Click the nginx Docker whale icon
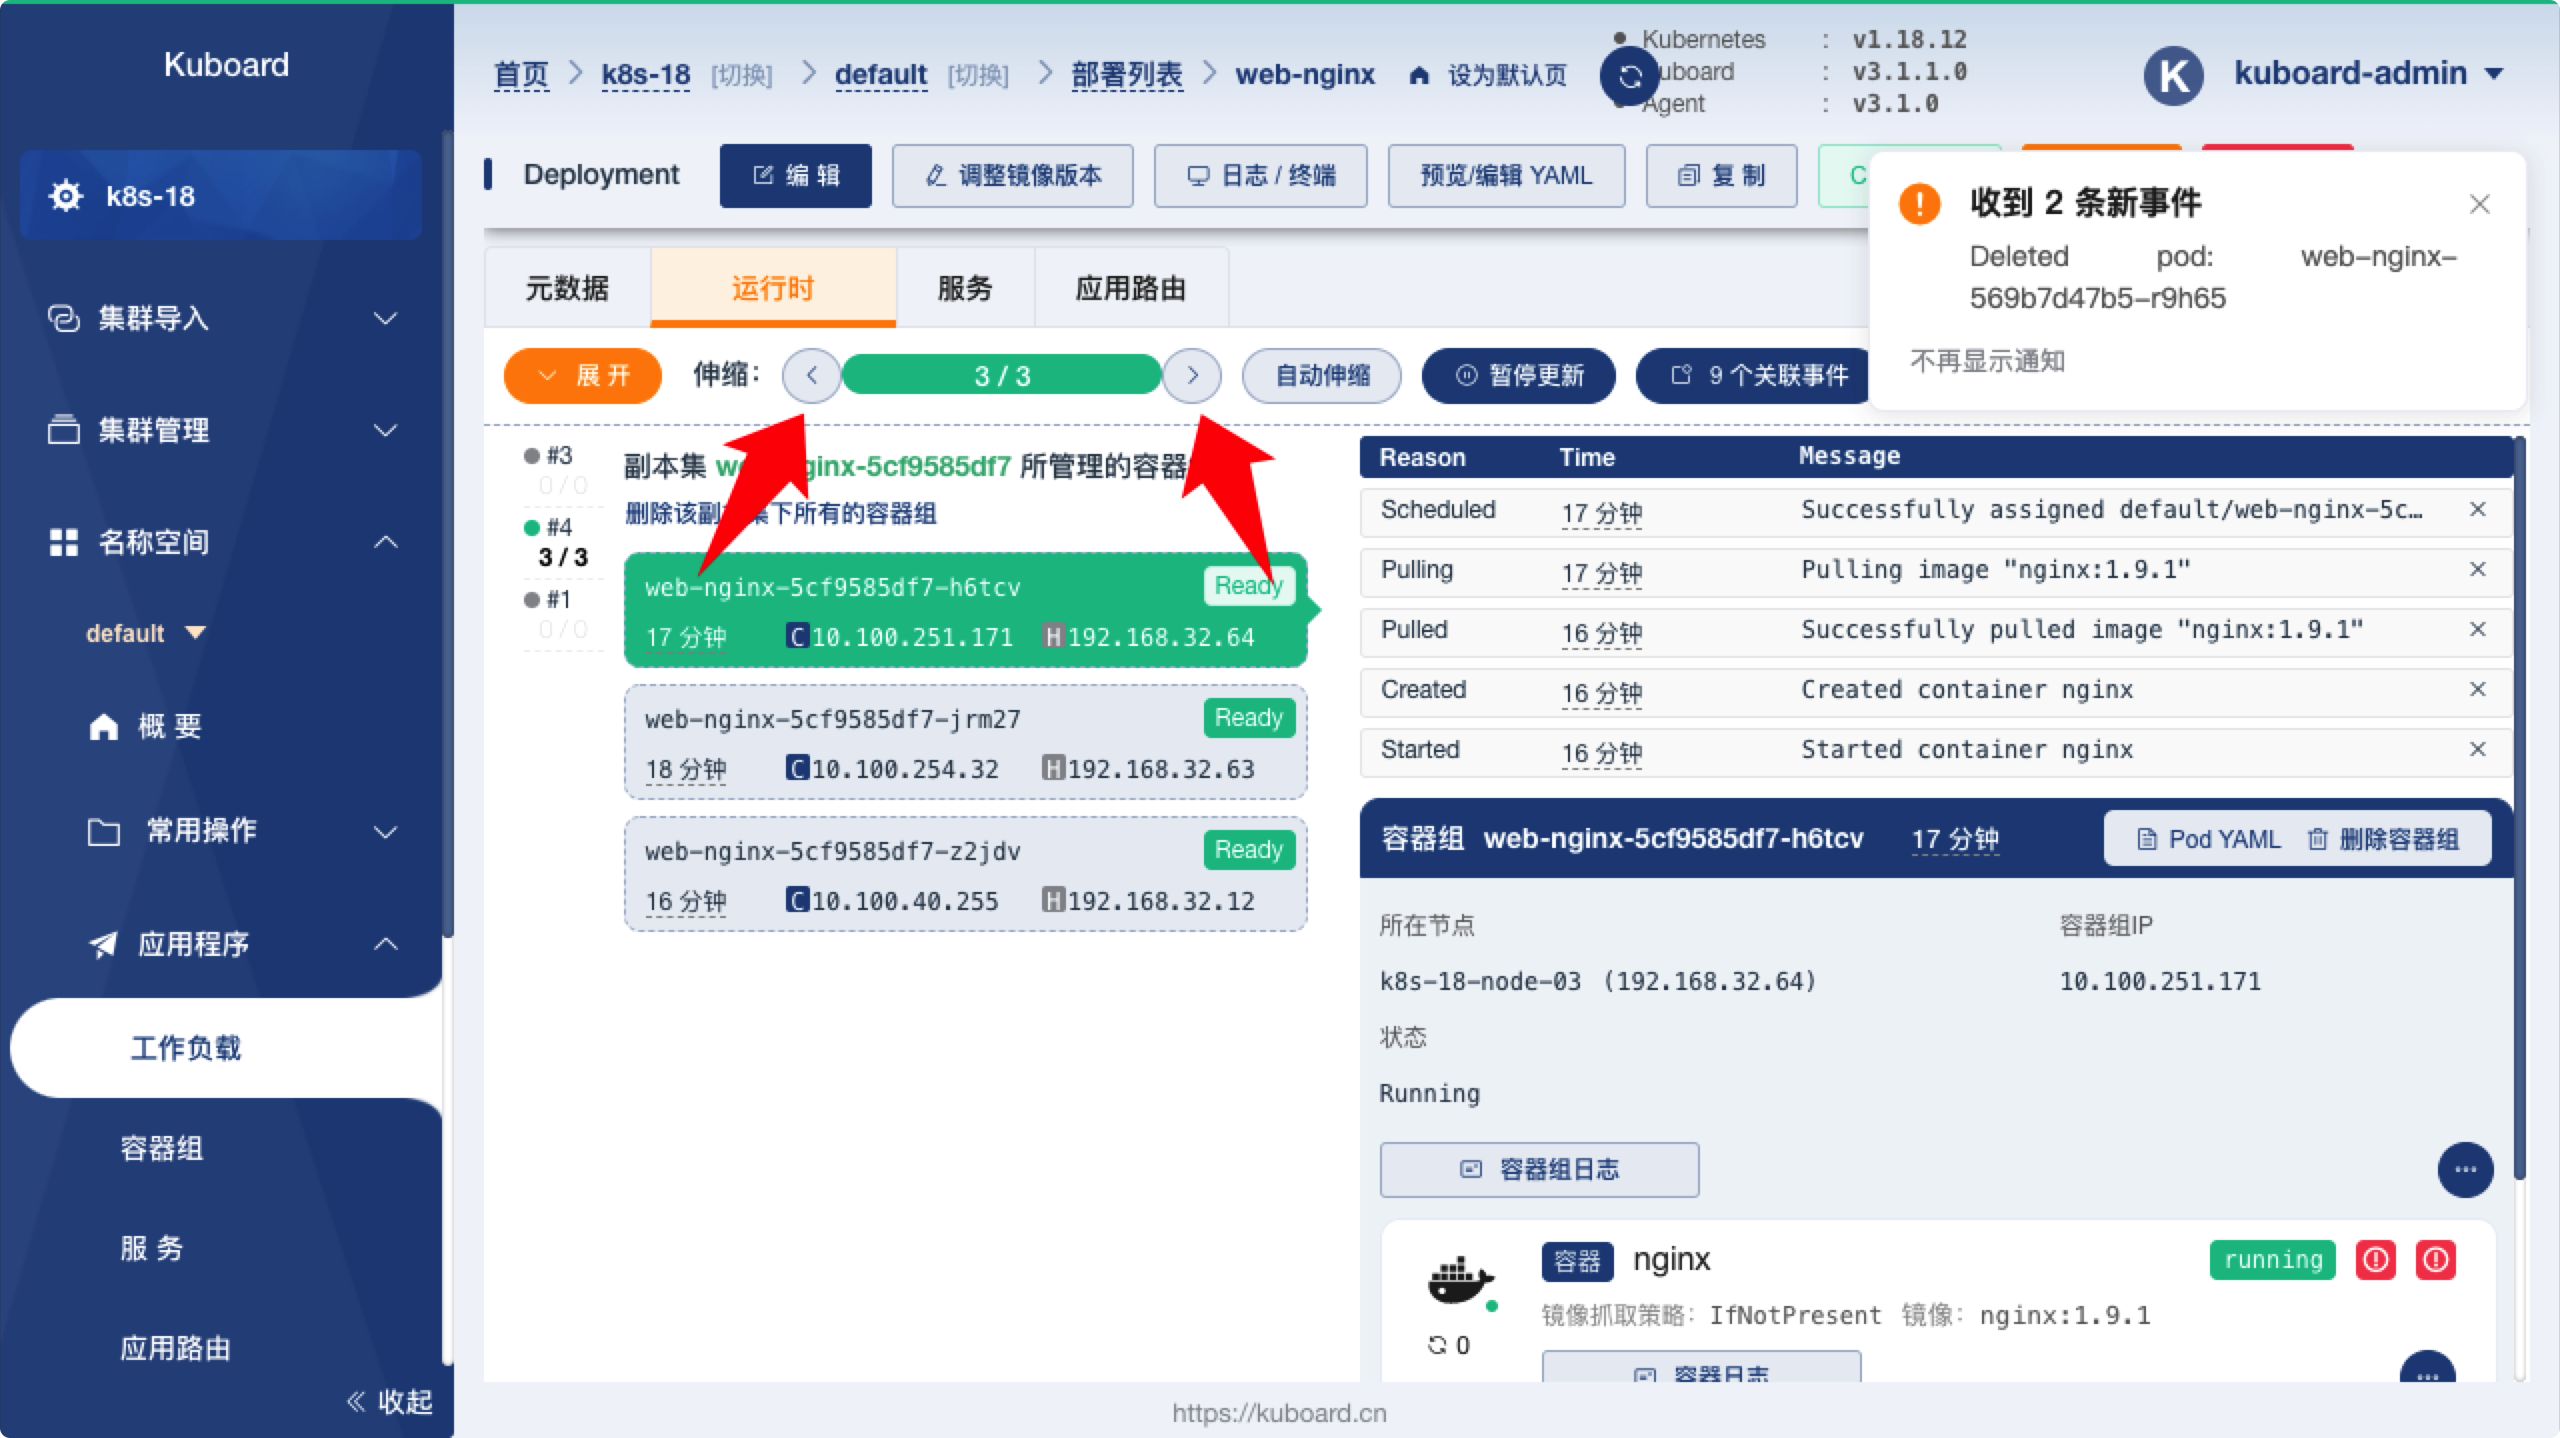2560x1438 pixels. point(1460,1282)
